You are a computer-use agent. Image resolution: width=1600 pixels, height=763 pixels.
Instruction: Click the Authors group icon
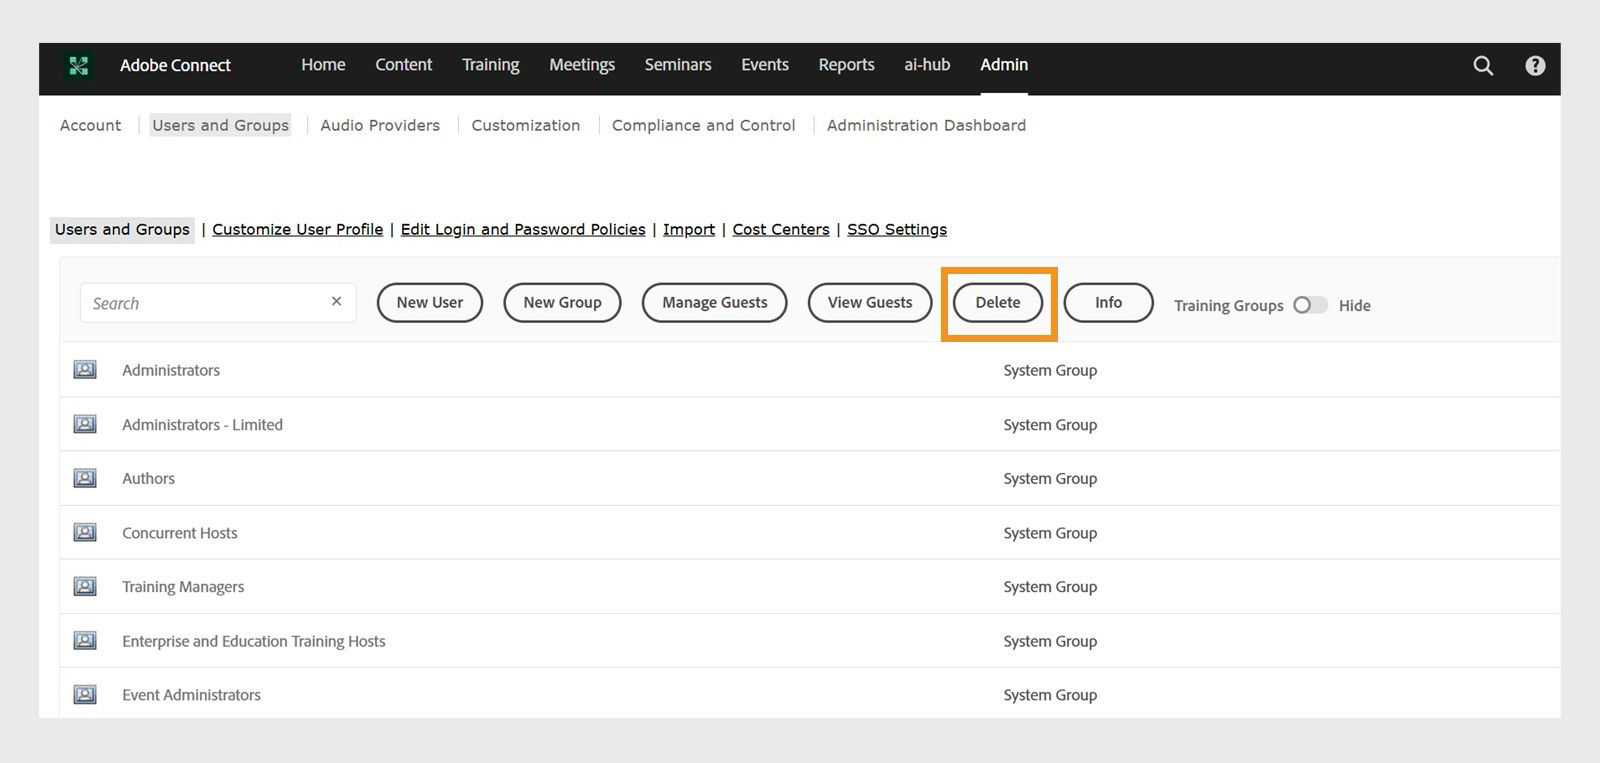(85, 478)
